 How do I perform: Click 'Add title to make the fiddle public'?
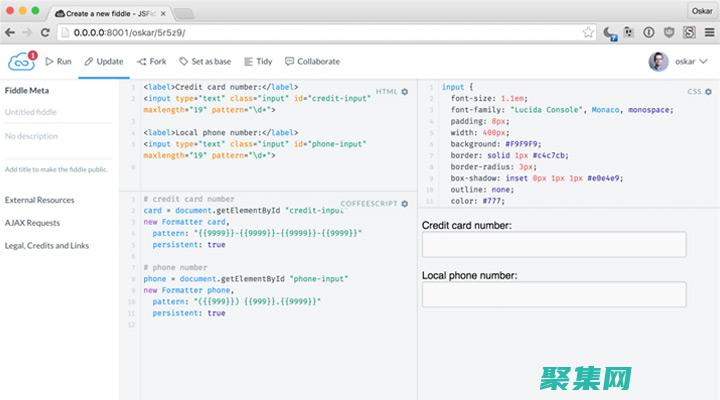click(56, 169)
